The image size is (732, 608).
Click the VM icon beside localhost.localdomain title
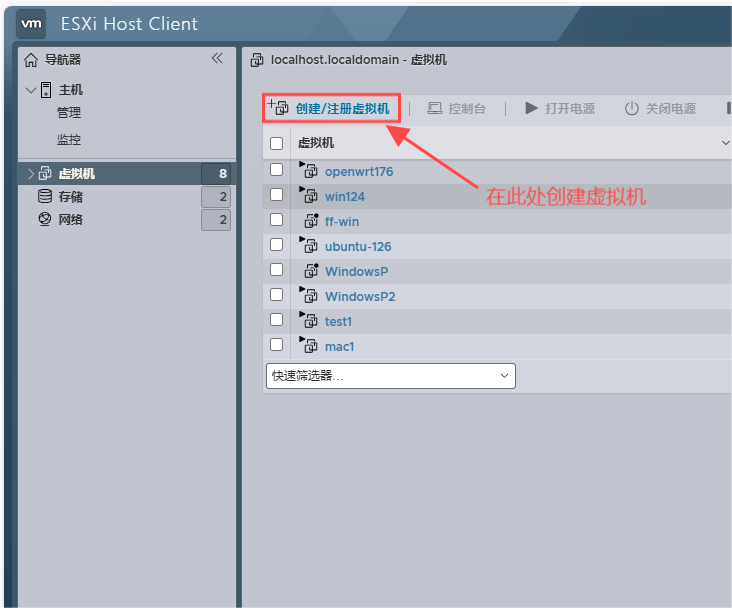click(257, 60)
